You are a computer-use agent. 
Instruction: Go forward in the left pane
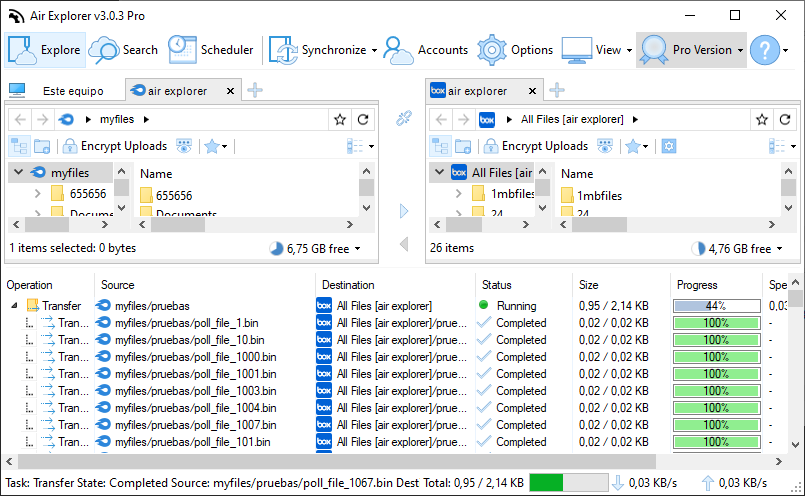pos(43,120)
